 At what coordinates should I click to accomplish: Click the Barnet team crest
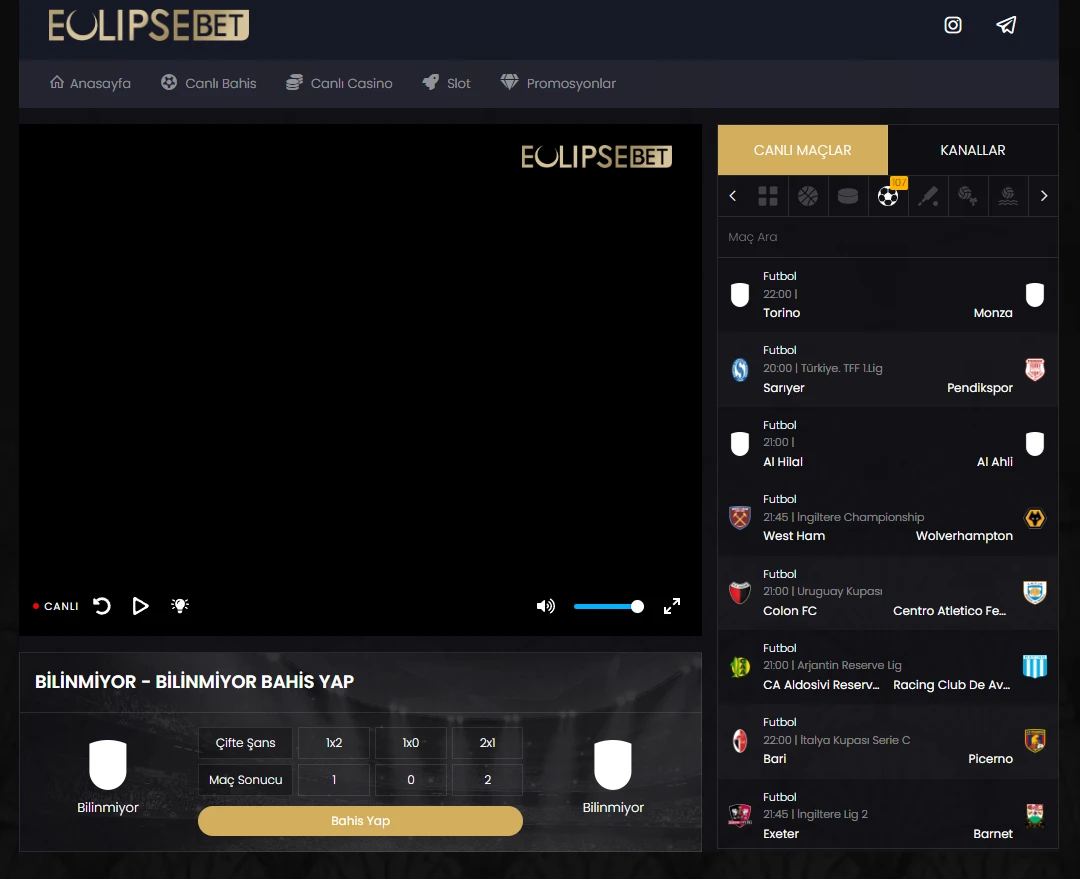[x=1035, y=816]
